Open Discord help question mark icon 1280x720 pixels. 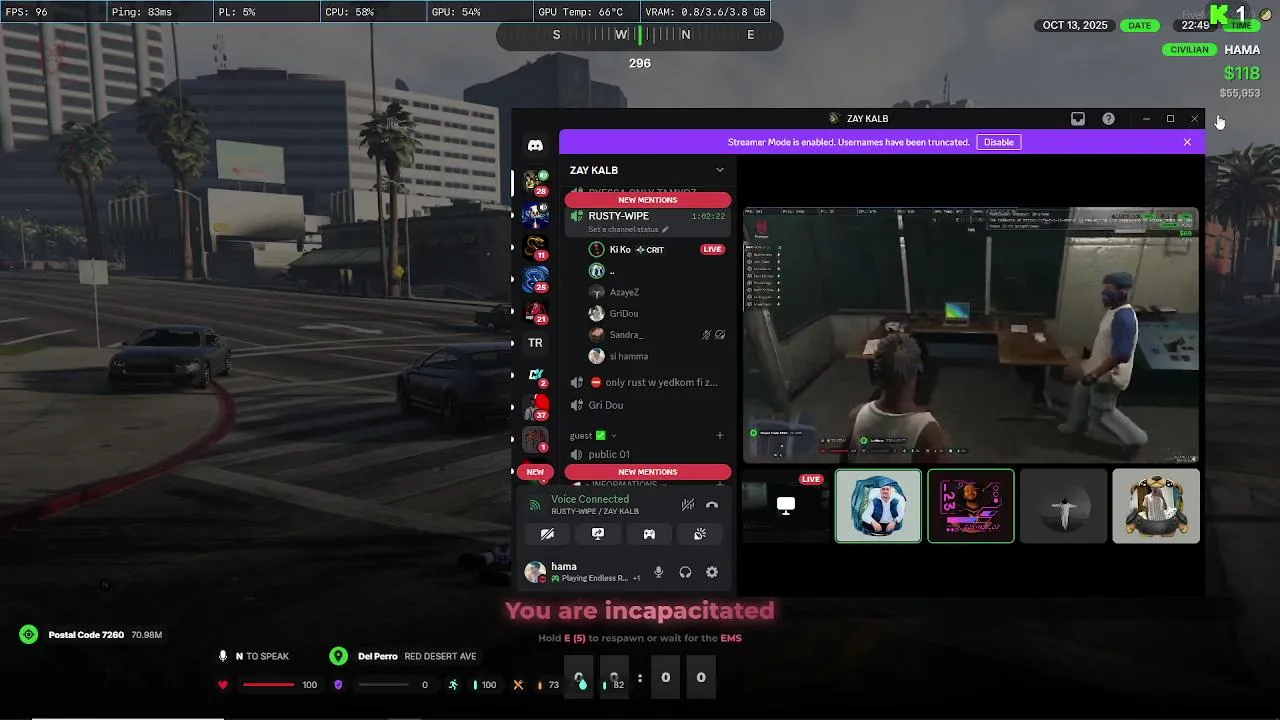[x=1109, y=119]
